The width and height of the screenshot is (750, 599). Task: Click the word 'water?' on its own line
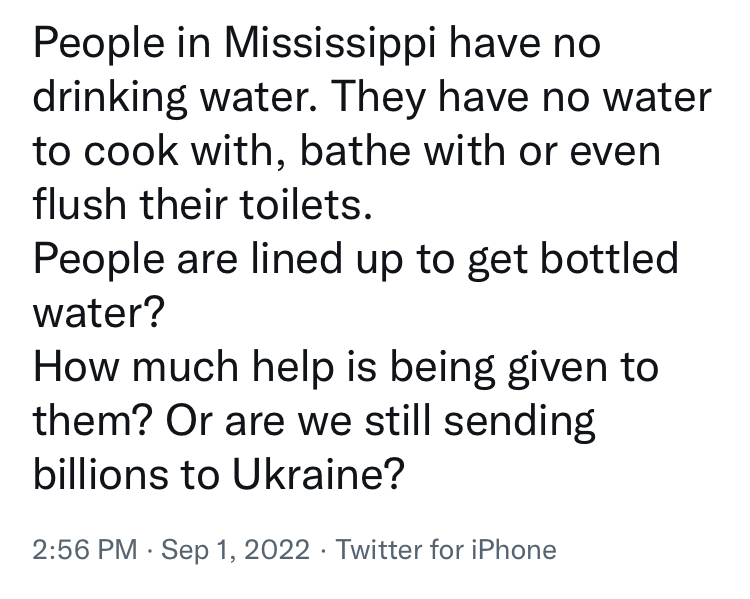[99, 313]
